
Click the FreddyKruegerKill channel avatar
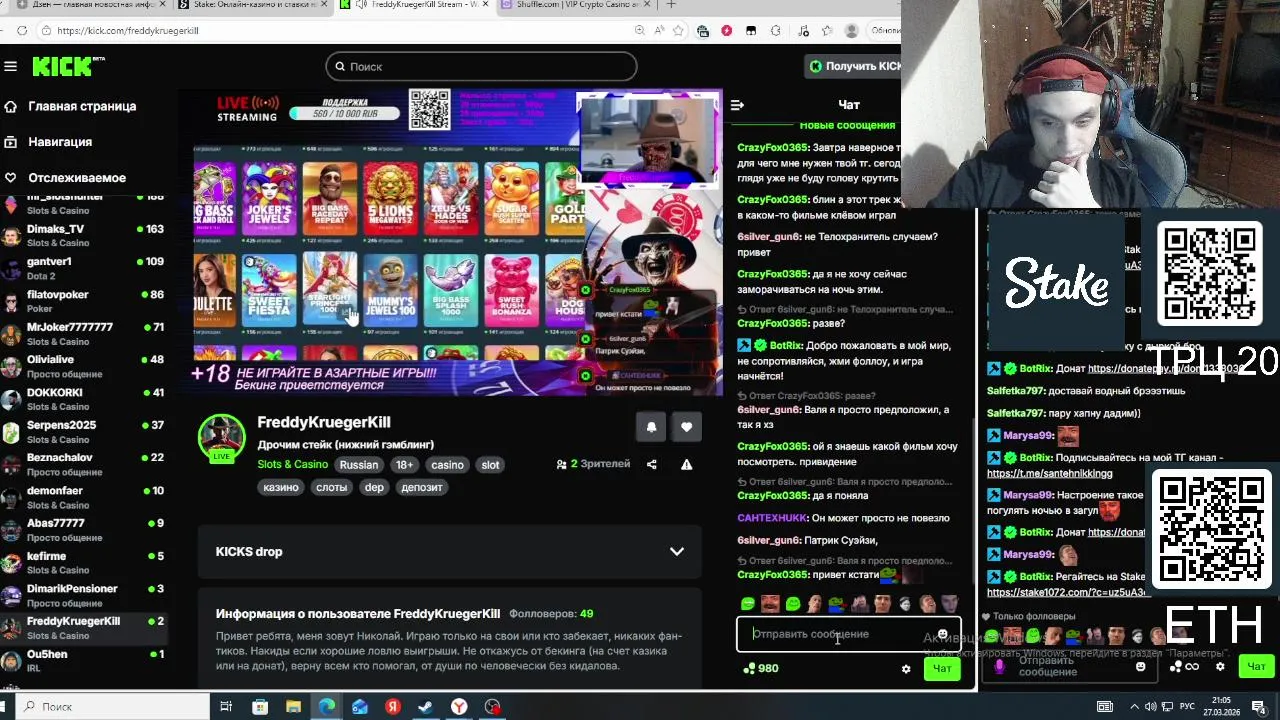(x=221, y=438)
